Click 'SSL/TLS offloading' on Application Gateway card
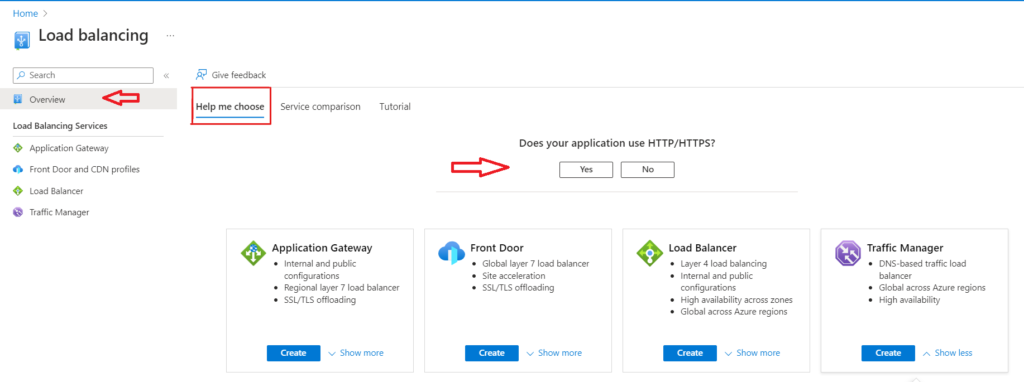This screenshot has width=1024, height=382. click(320, 300)
